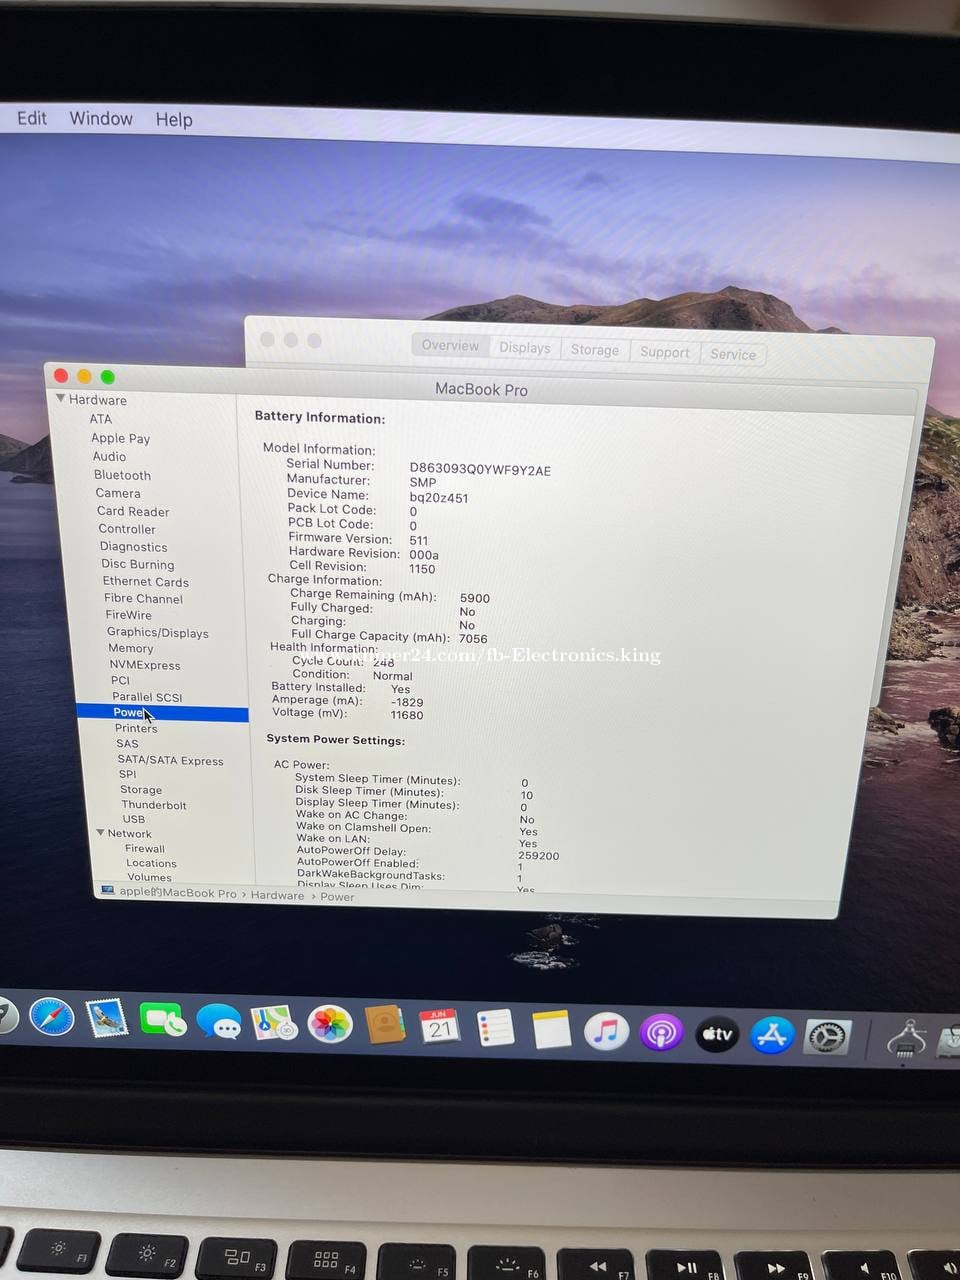Select SPI in the Hardware list
The width and height of the screenshot is (960, 1280).
click(x=128, y=774)
